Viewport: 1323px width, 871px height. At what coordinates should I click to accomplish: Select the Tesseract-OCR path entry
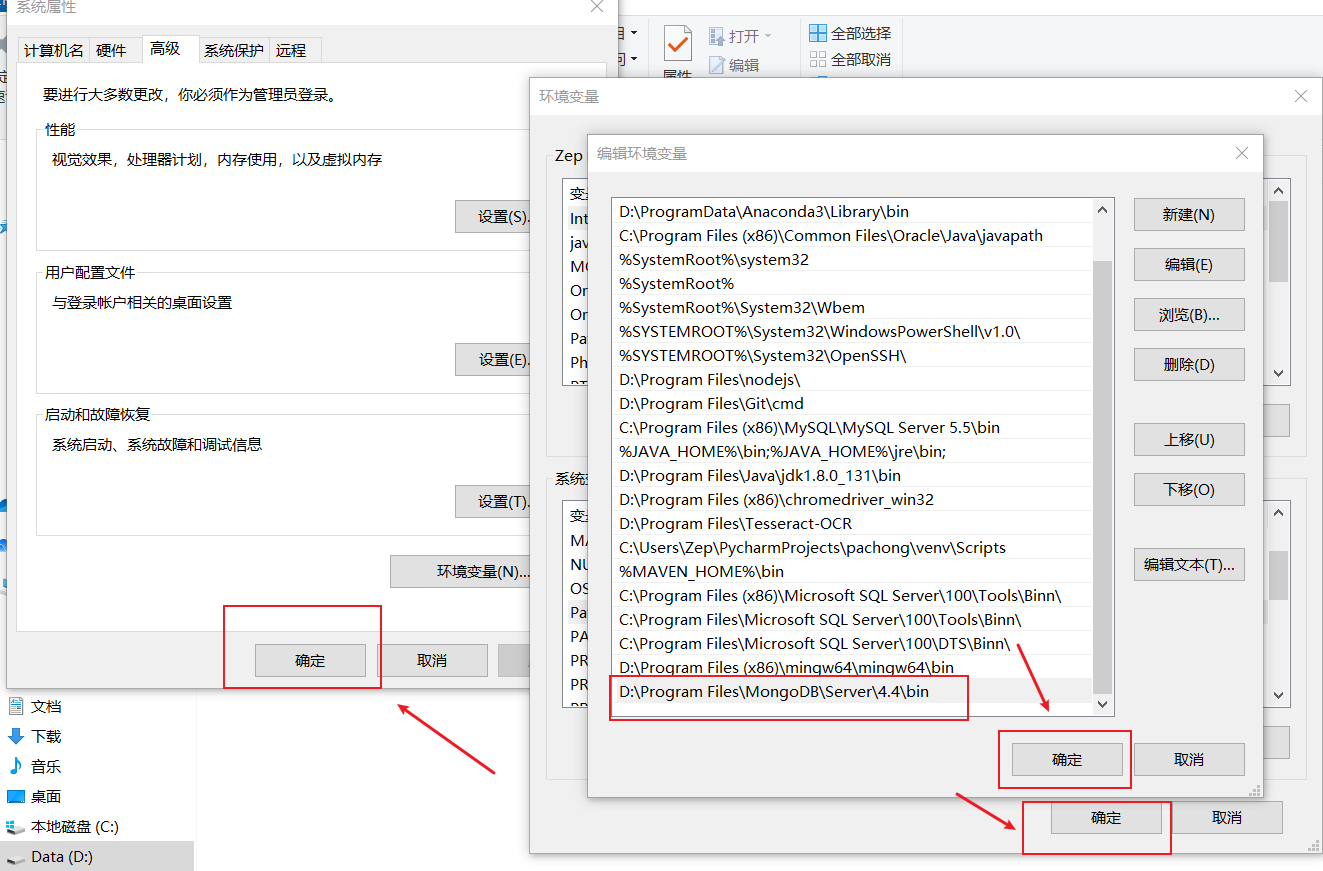[x=852, y=523]
